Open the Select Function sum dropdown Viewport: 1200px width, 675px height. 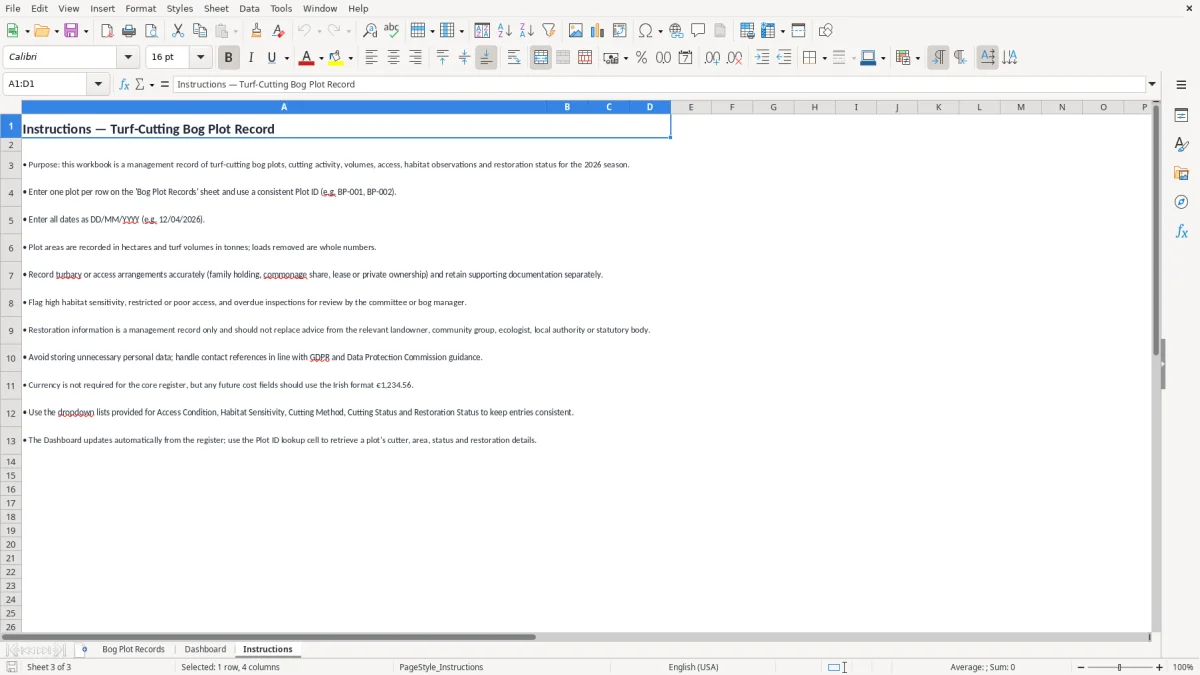click(152, 85)
